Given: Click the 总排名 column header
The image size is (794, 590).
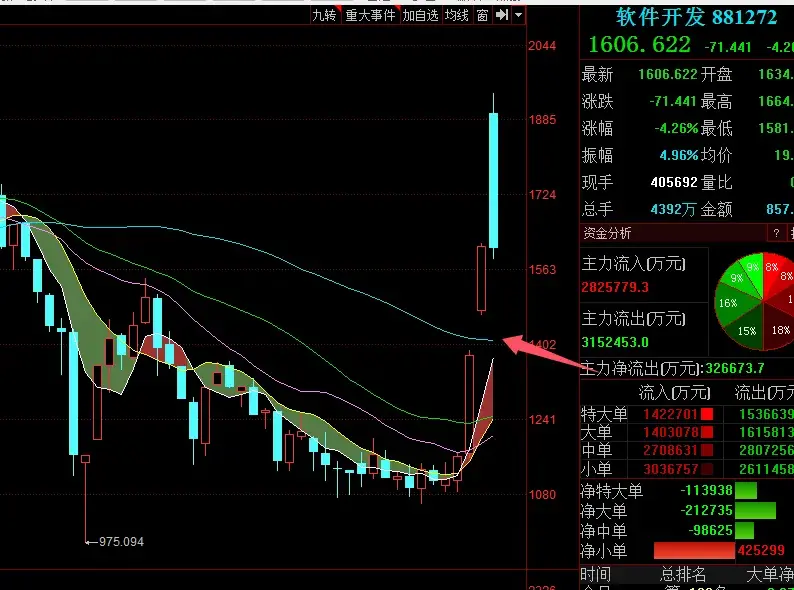Looking at the screenshot, I should tap(682, 574).
